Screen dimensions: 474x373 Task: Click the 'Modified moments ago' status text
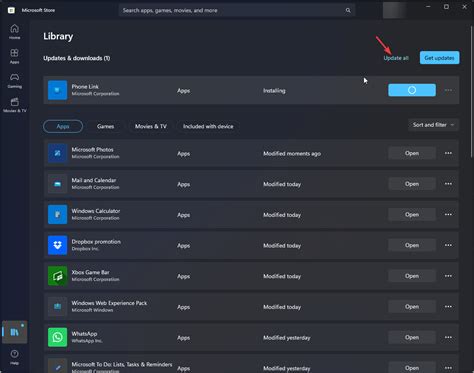click(292, 154)
